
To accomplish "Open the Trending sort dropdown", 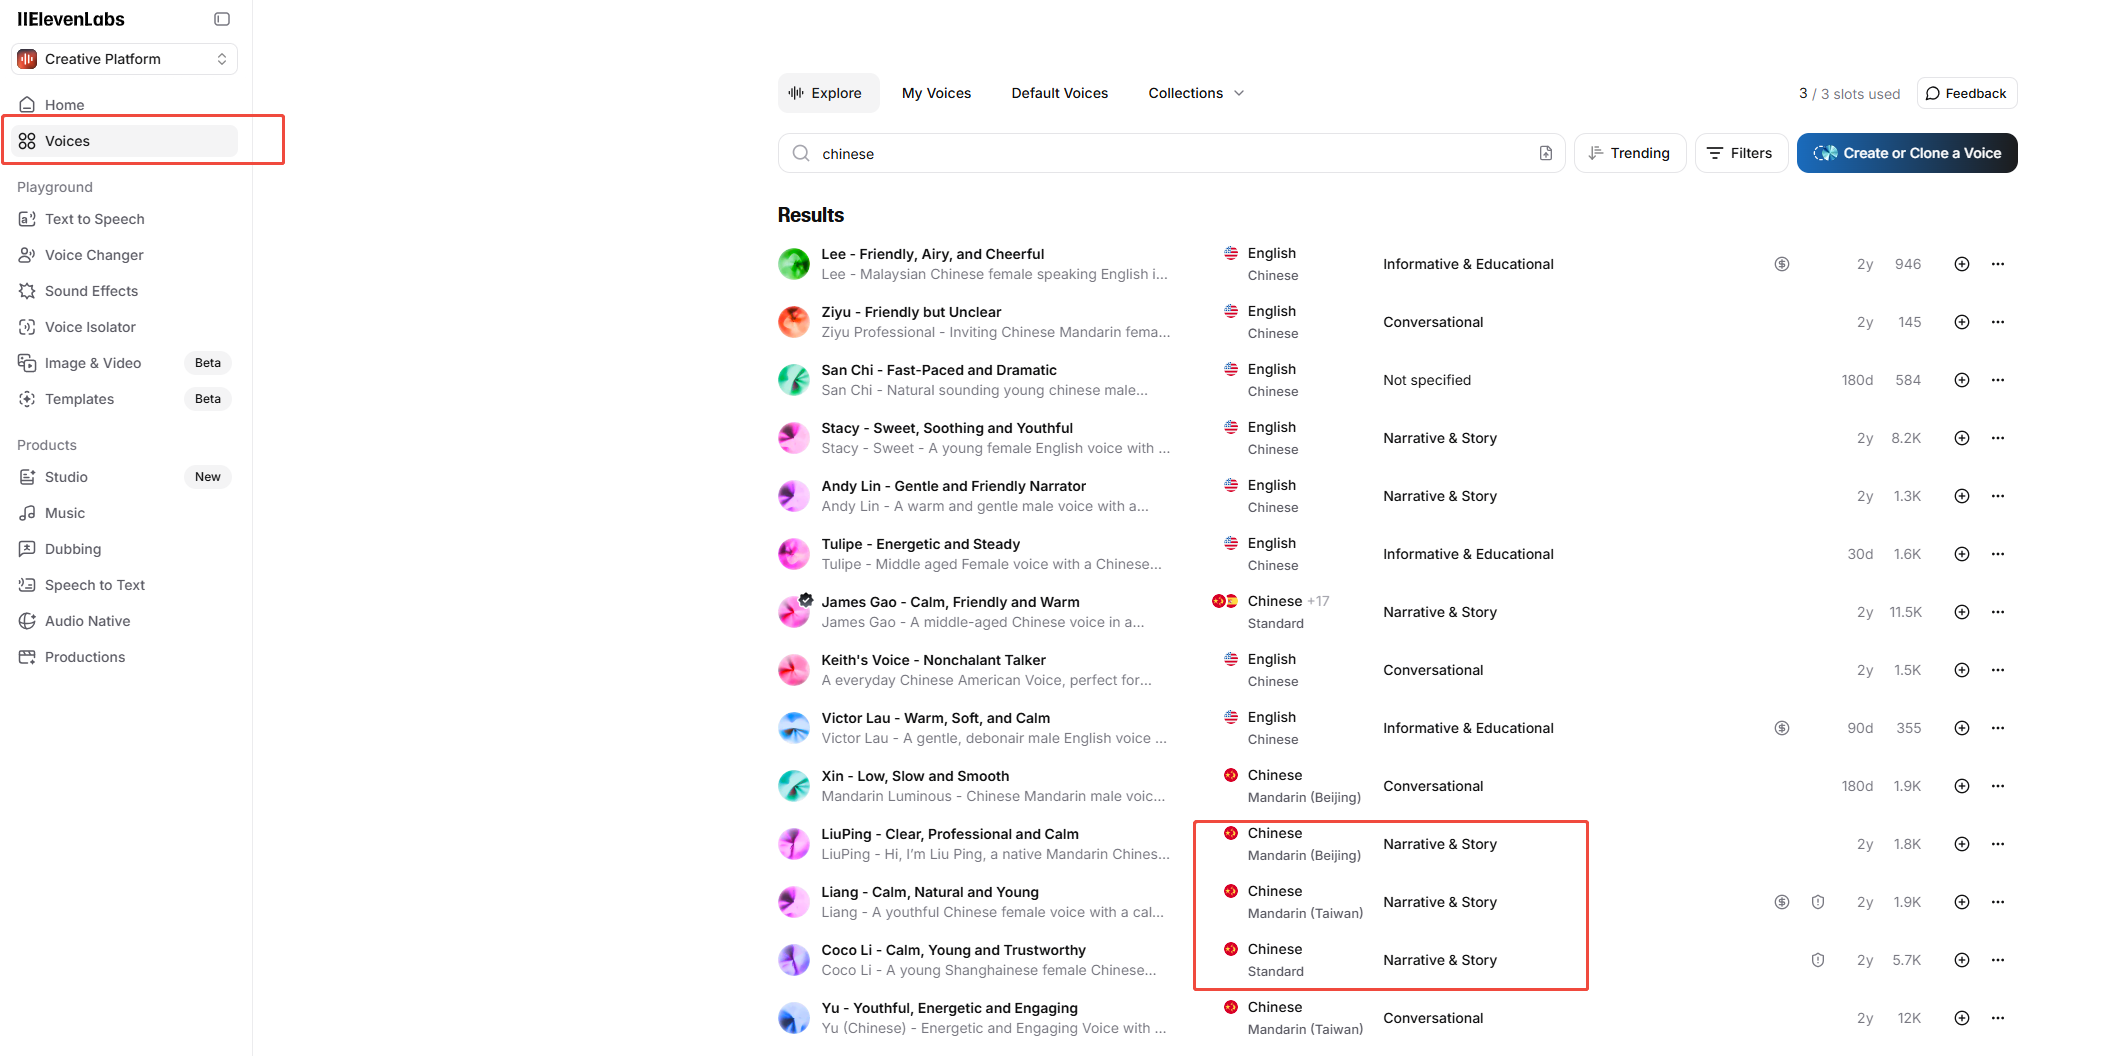I will point(1629,153).
